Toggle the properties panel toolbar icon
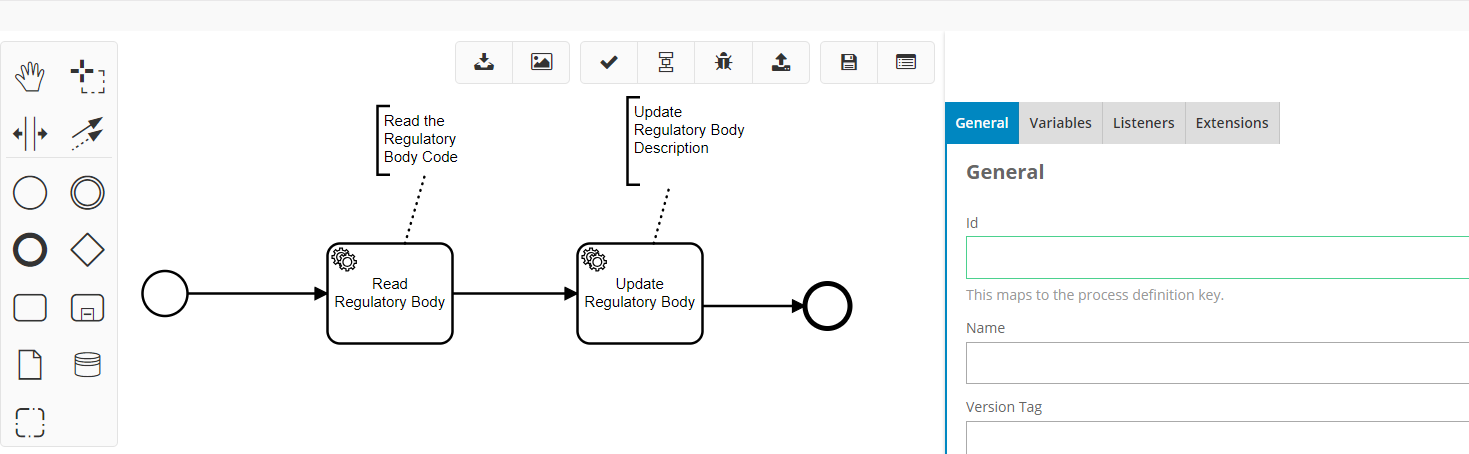The width and height of the screenshot is (1469, 454). (x=906, y=62)
